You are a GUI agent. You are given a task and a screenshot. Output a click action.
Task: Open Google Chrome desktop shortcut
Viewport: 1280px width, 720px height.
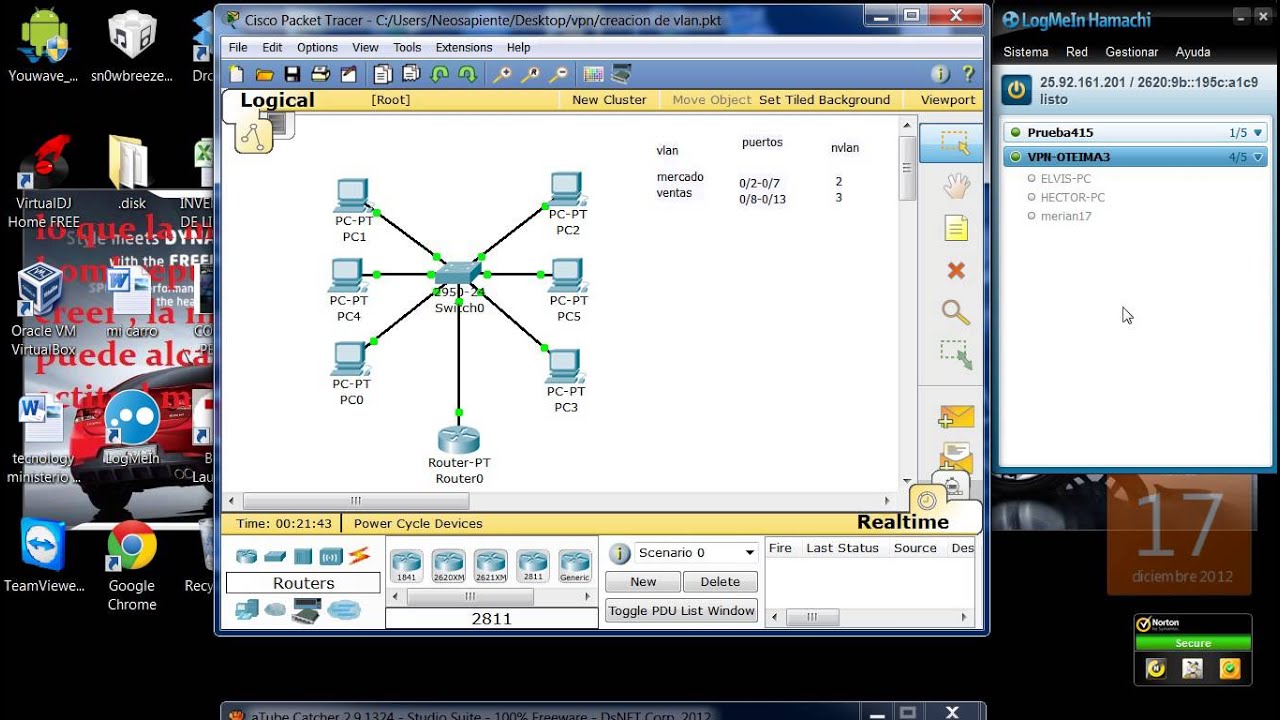[132, 565]
